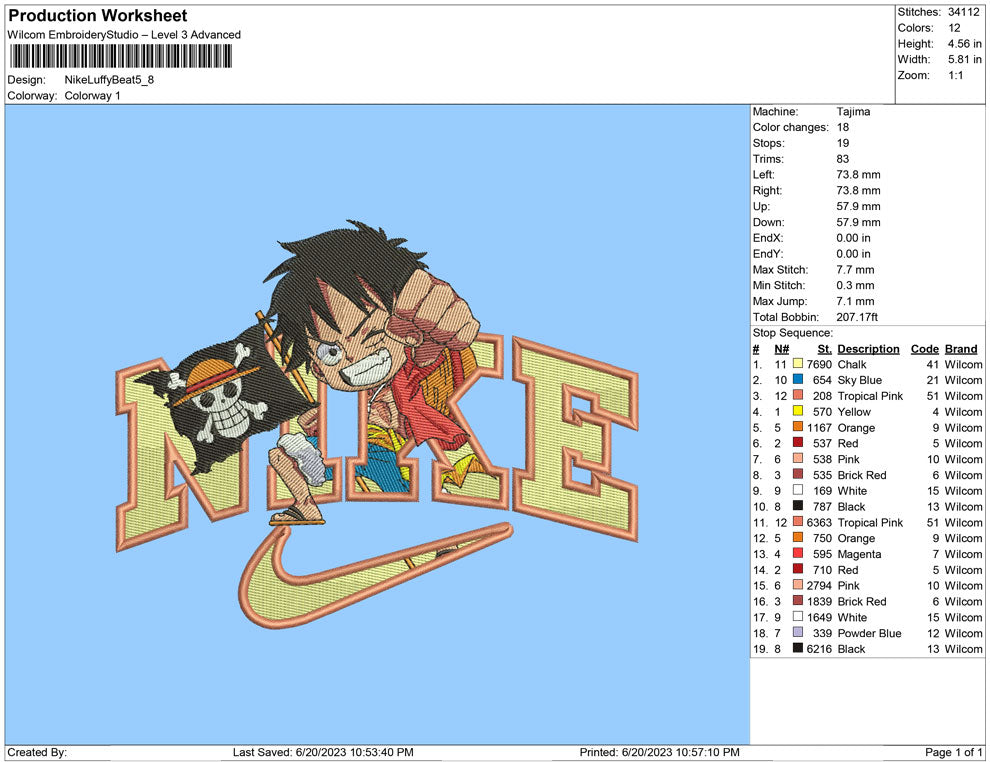Click the St. column header
This screenshot has height=762, width=990.
coord(825,349)
